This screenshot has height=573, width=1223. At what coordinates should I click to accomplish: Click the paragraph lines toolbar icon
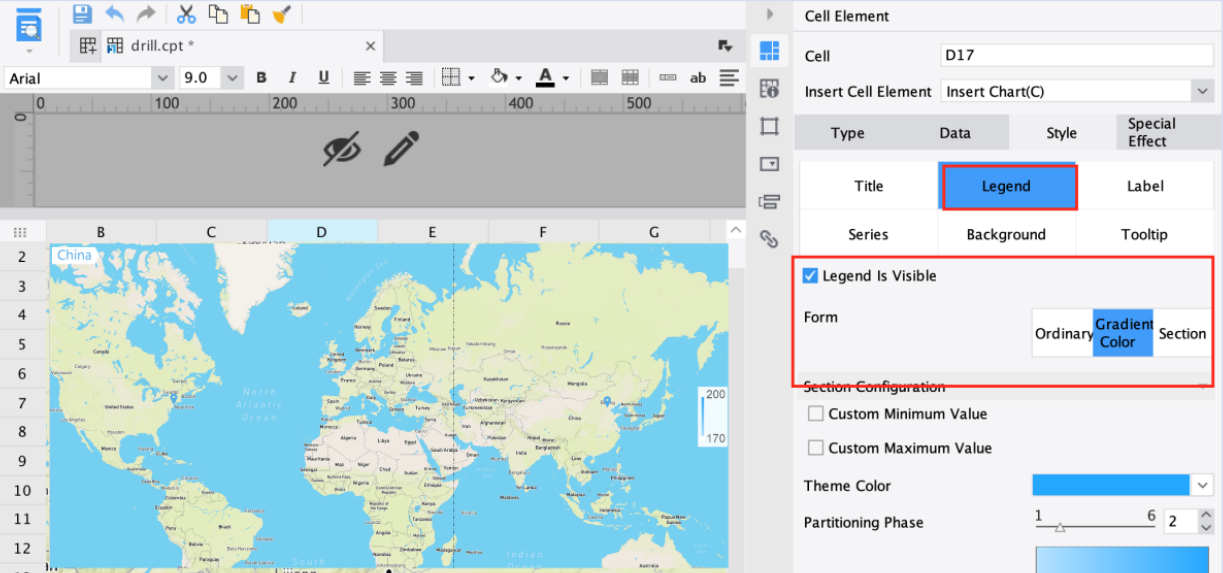729,77
